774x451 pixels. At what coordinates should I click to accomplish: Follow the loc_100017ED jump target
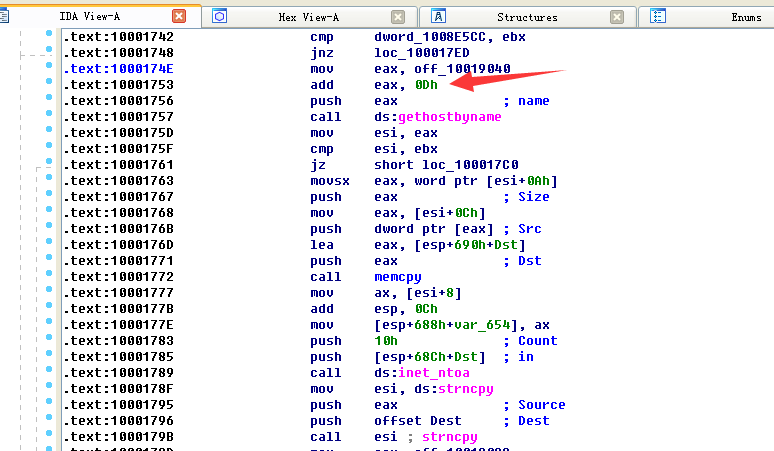coord(422,53)
